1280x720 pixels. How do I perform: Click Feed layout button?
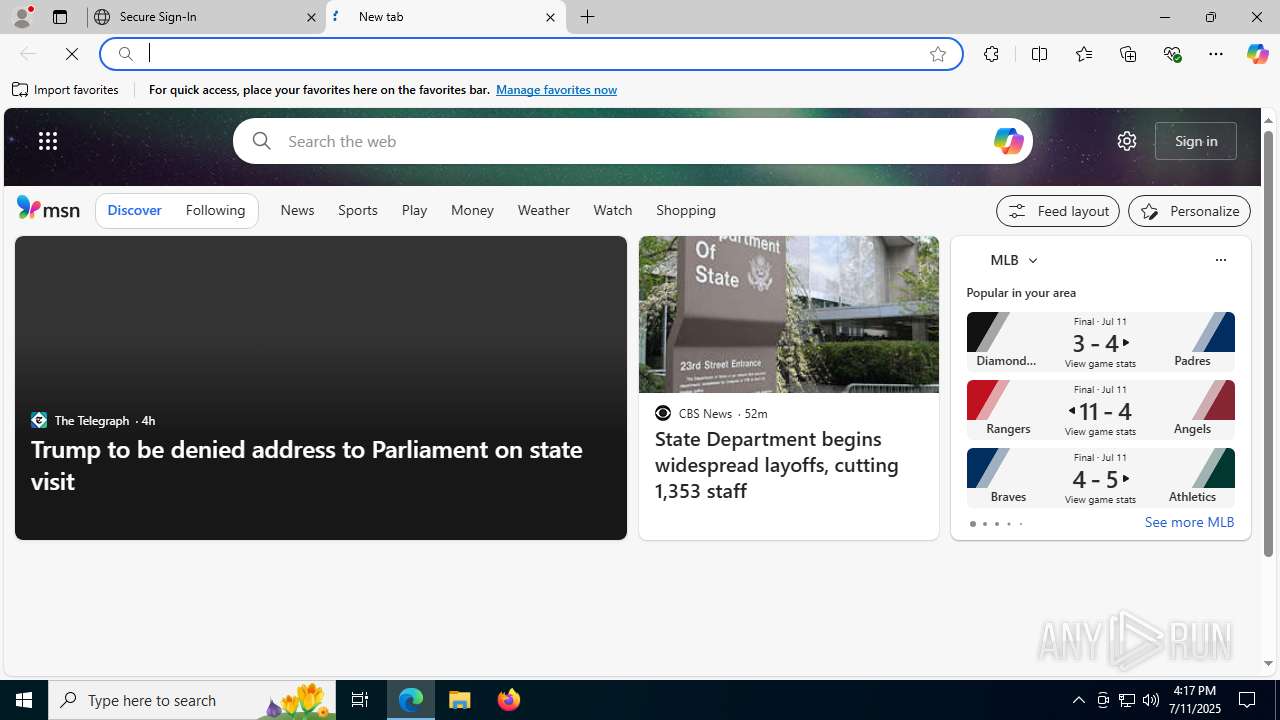click(1058, 211)
